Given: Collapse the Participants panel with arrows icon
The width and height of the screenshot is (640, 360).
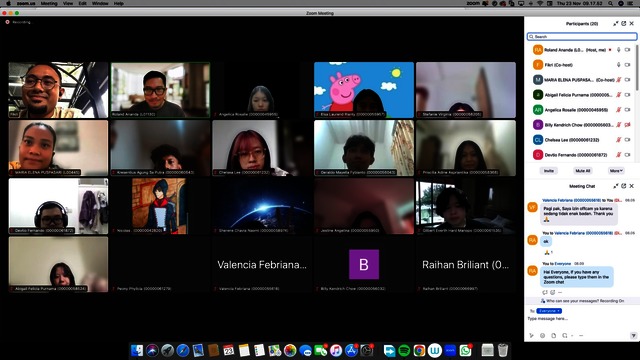Looking at the screenshot, I should [616, 24].
